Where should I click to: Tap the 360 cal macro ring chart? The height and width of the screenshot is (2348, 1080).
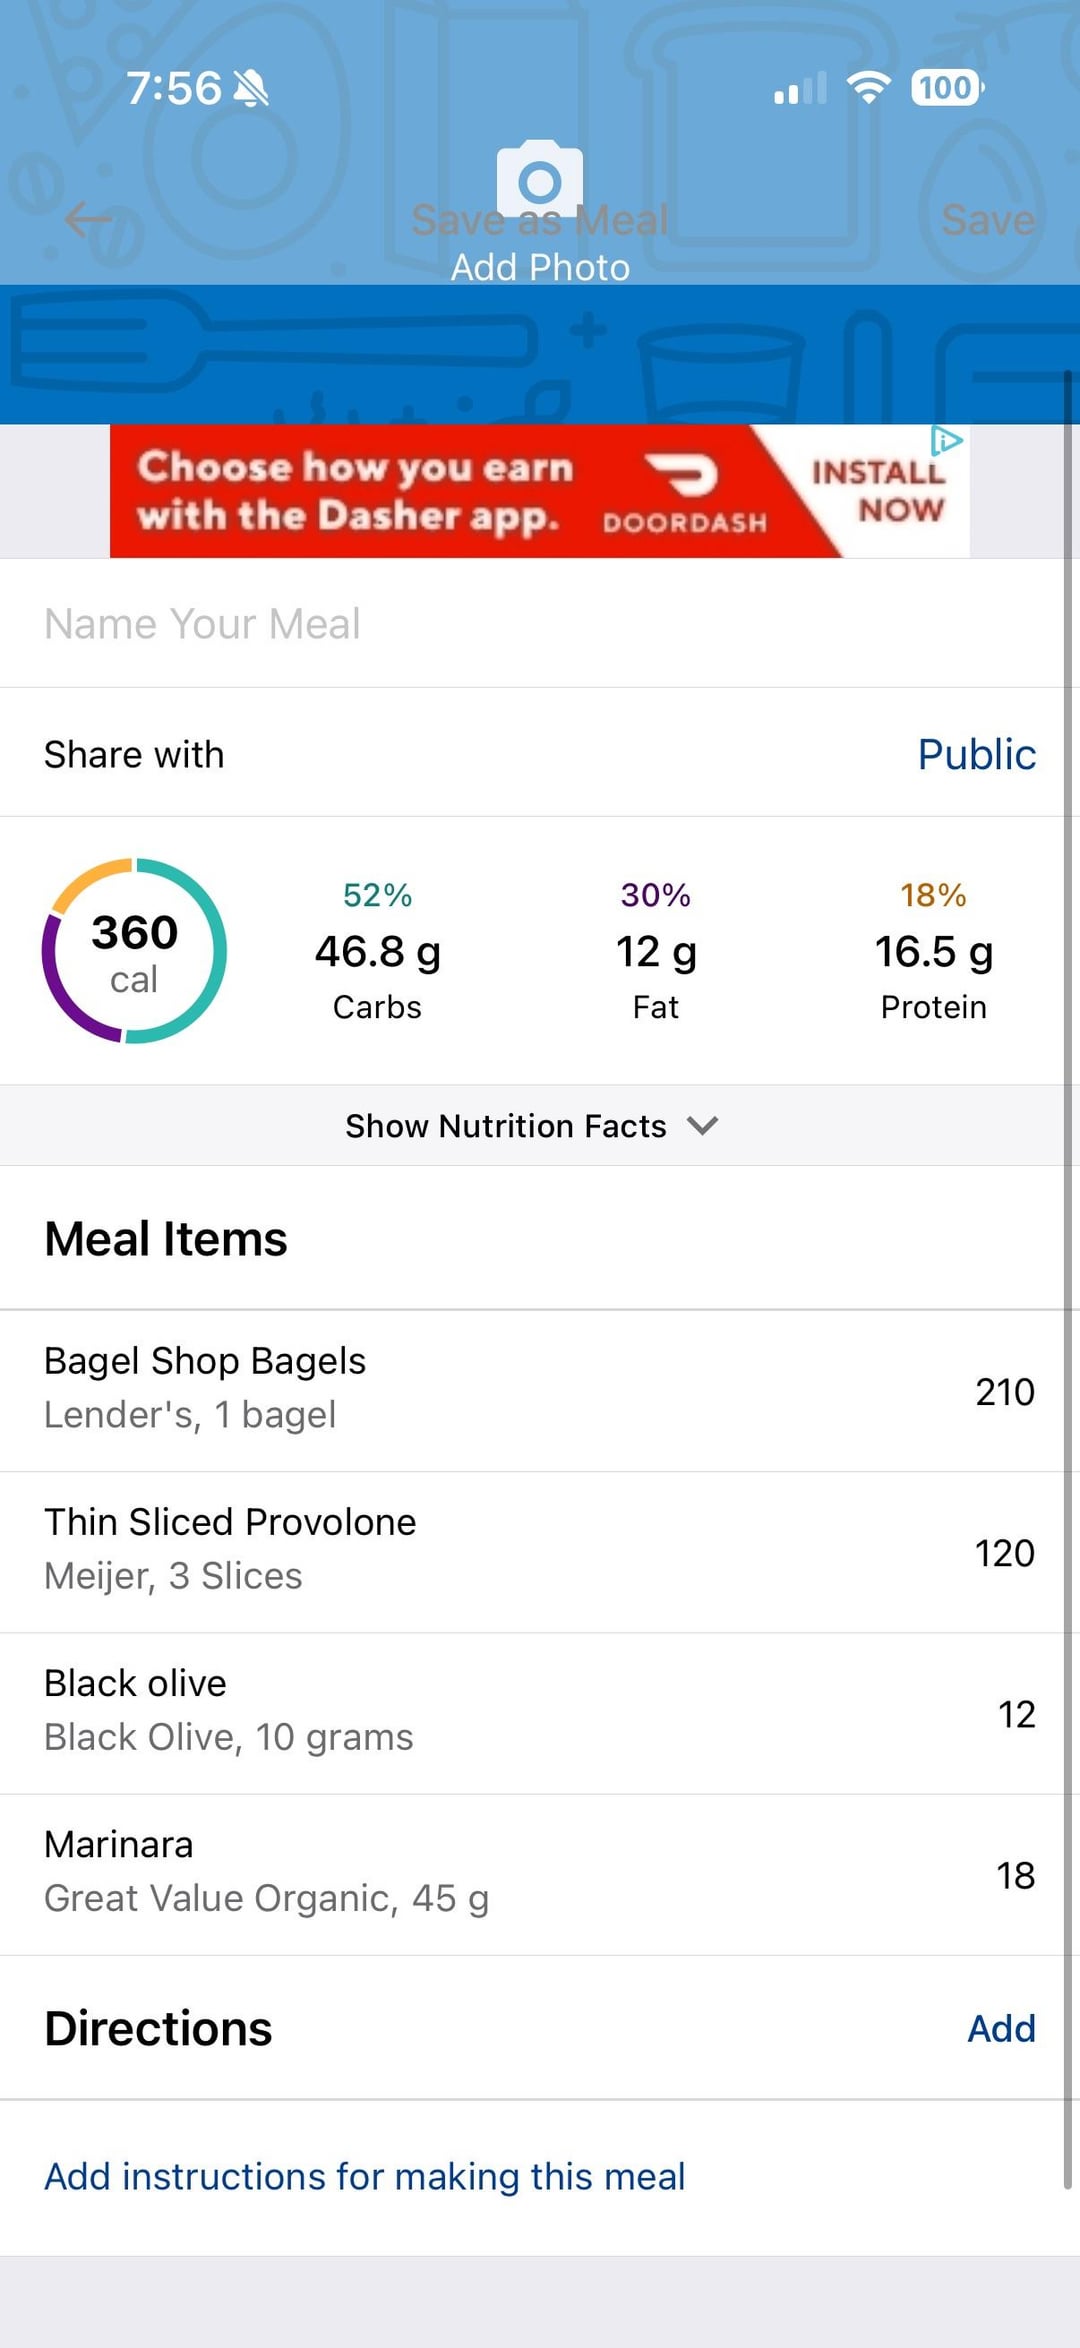[x=134, y=951]
